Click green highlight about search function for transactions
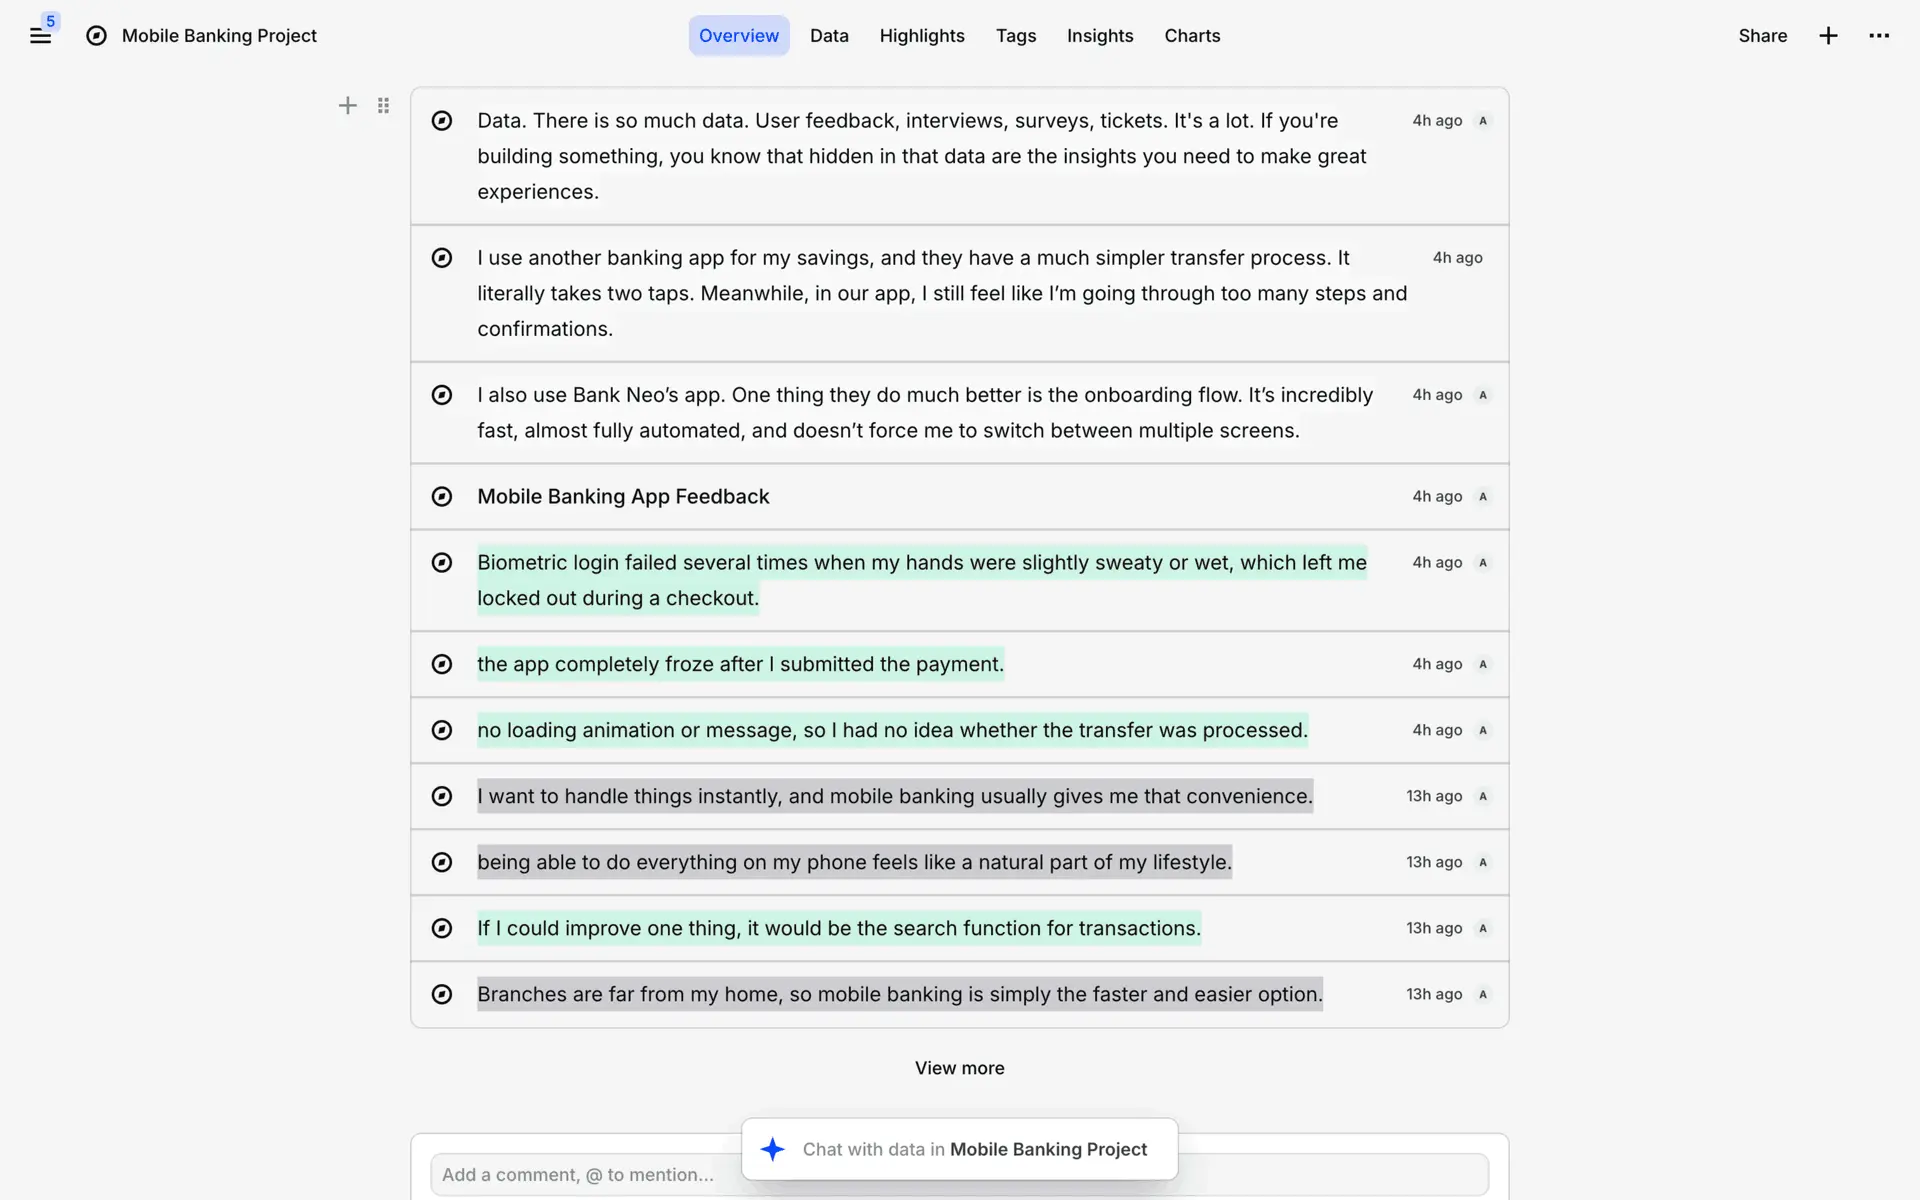 click(838, 928)
